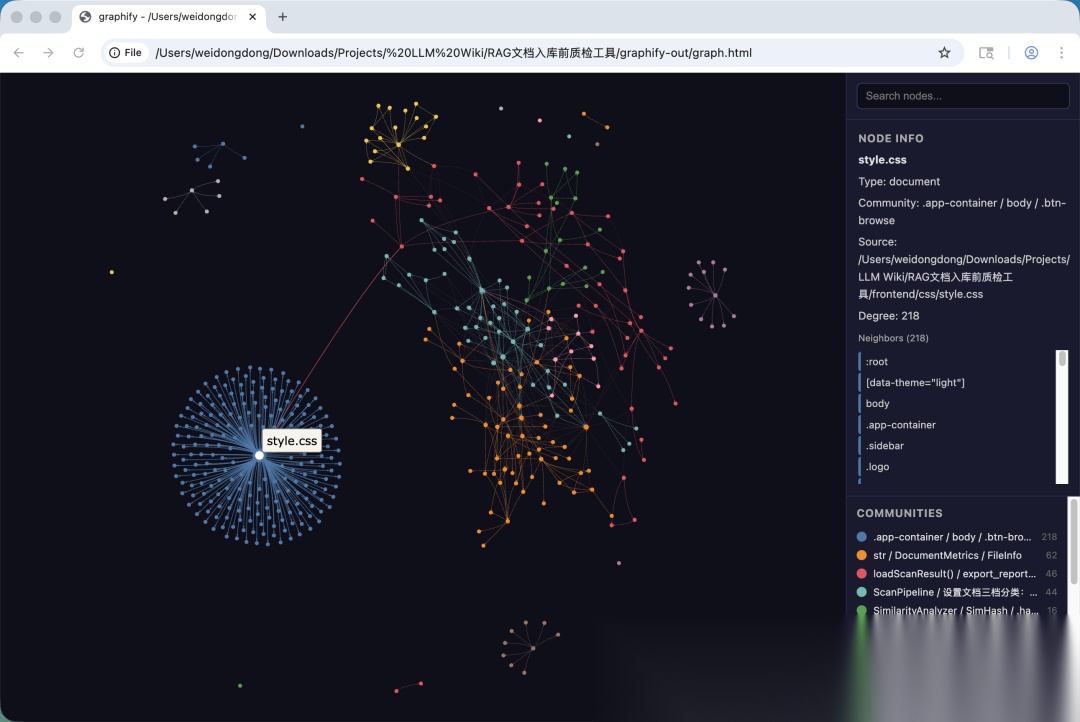Click the brown cluster center node
The width and height of the screenshot is (1080, 722).
pyautogui.click(x=533, y=648)
